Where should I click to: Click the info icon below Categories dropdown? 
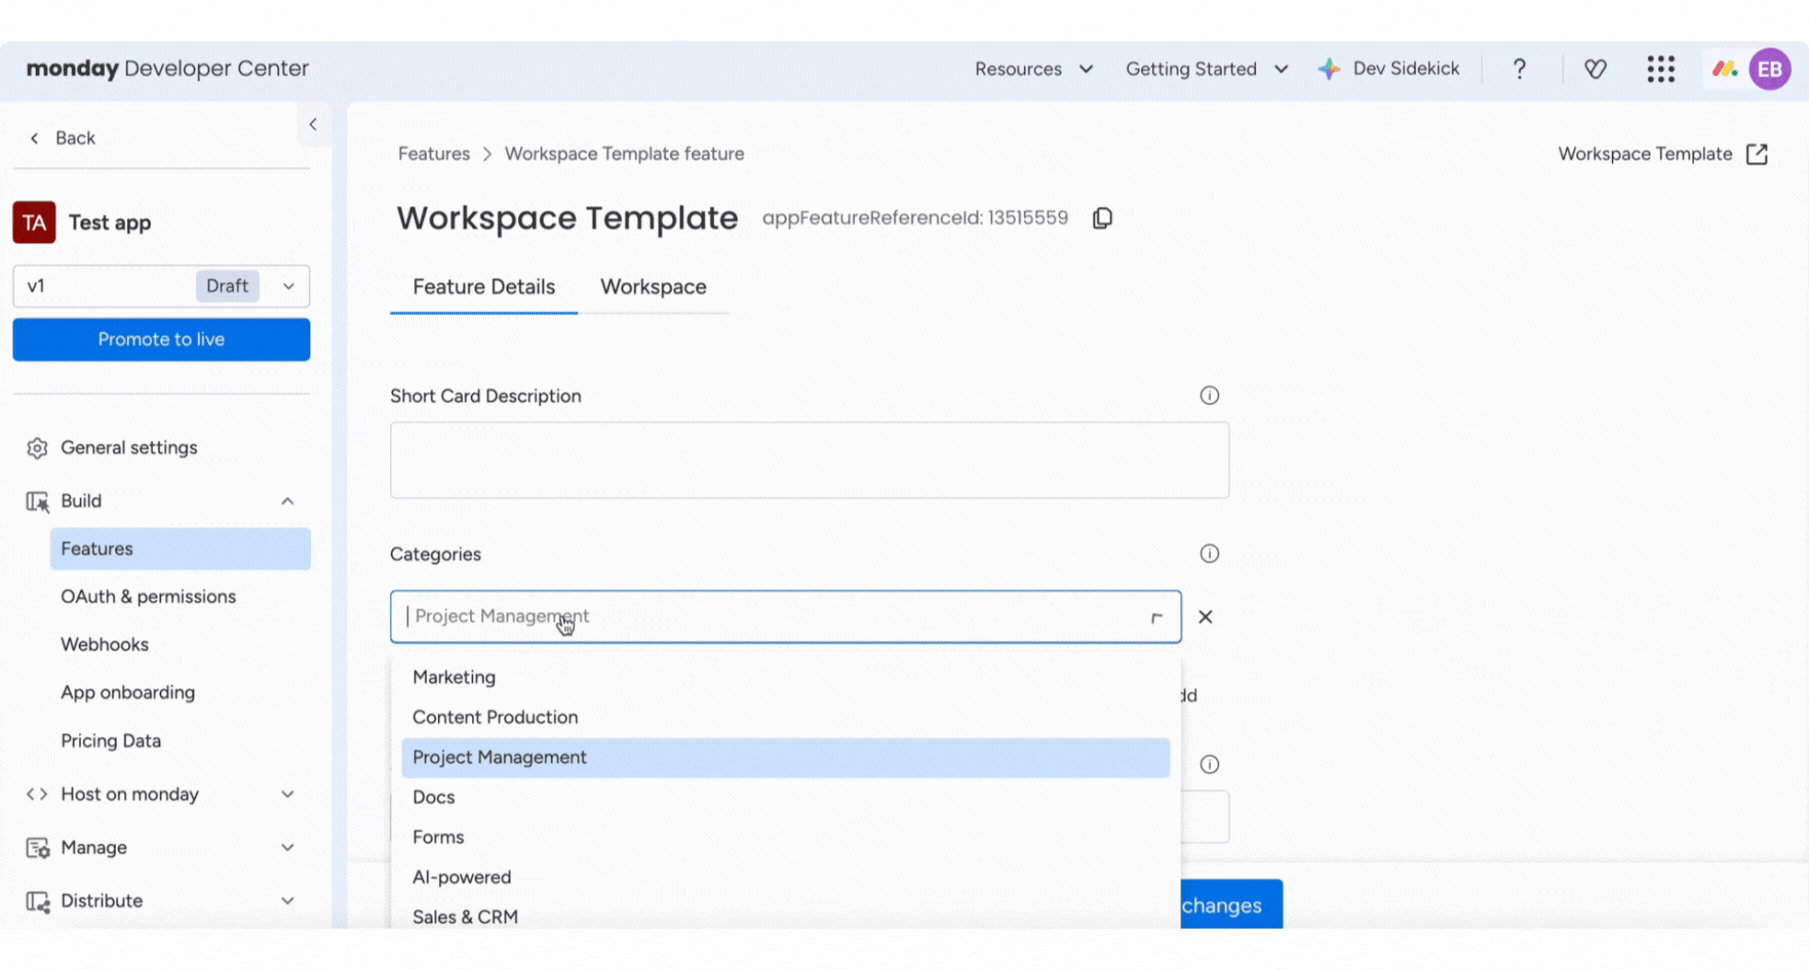1209,765
